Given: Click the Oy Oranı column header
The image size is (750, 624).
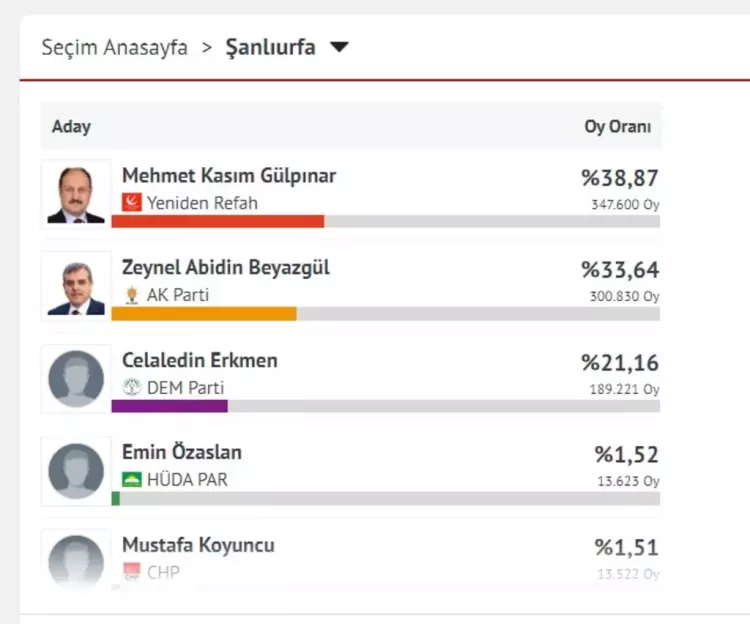Looking at the screenshot, I should (x=617, y=127).
